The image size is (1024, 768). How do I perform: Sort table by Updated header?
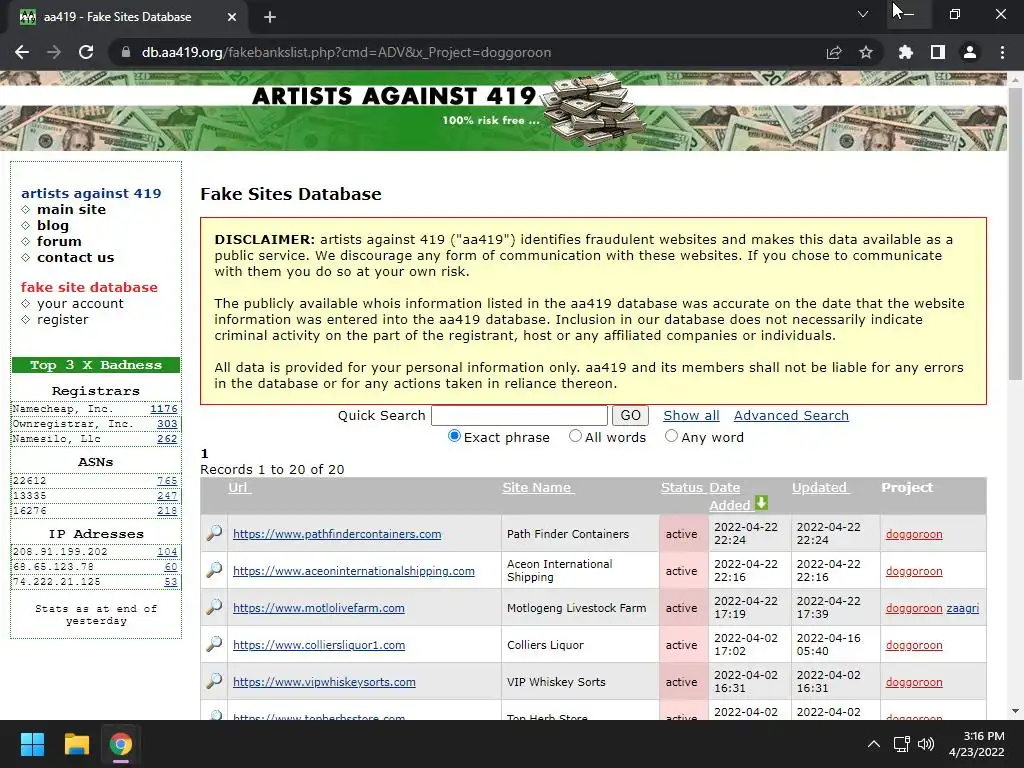coord(820,487)
